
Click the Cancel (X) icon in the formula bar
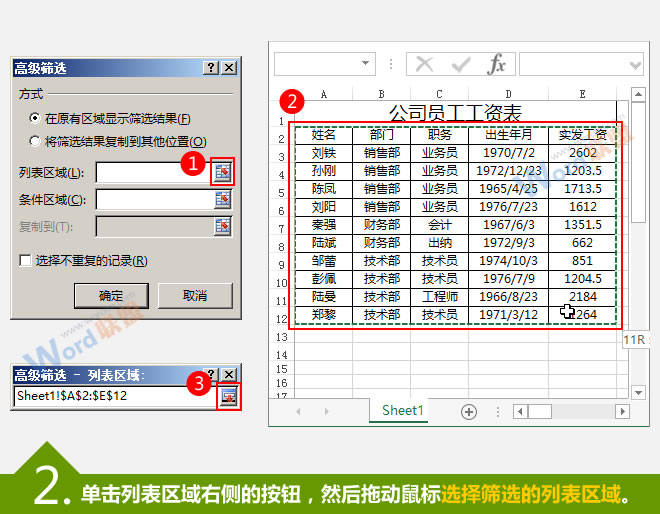tap(425, 64)
